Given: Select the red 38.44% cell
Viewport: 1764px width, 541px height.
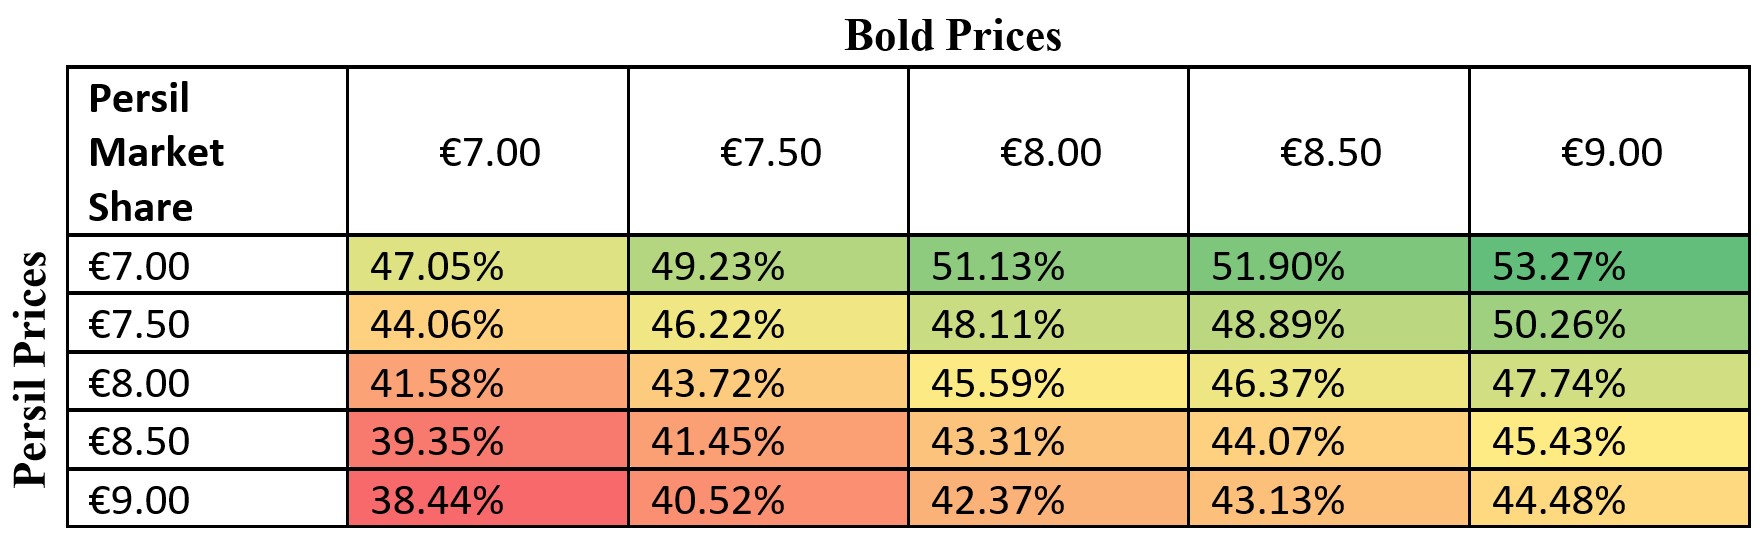Looking at the screenshot, I should 489,499.
